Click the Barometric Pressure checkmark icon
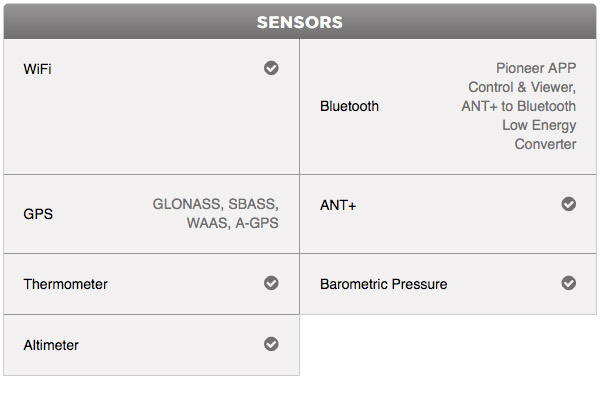This screenshot has width=600, height=405. 569,283
